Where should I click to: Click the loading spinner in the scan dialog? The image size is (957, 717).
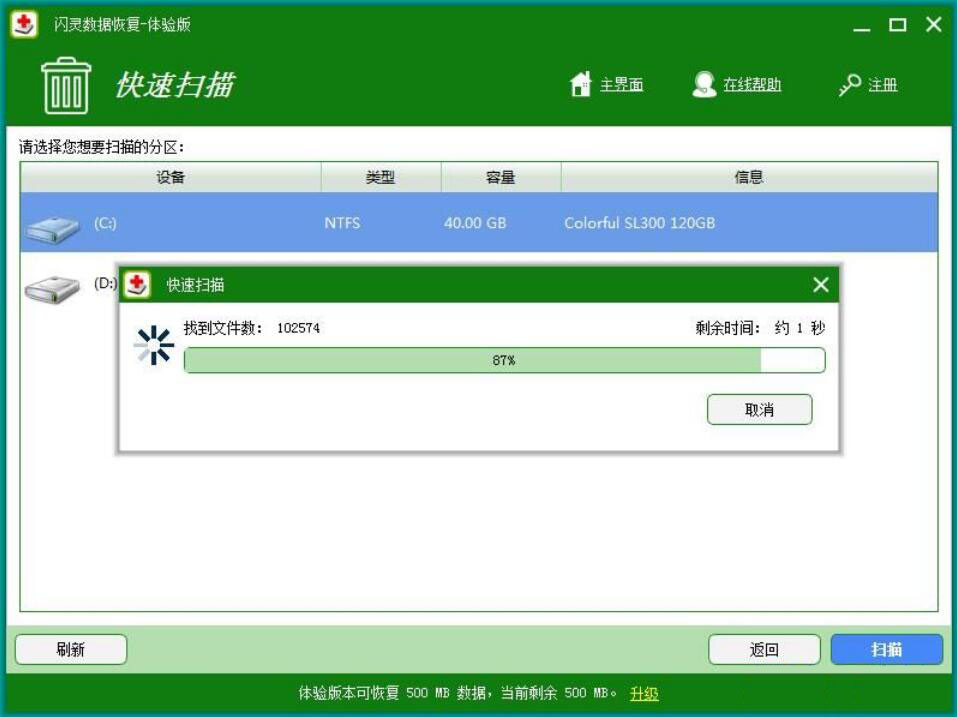(x=154, y=345)
